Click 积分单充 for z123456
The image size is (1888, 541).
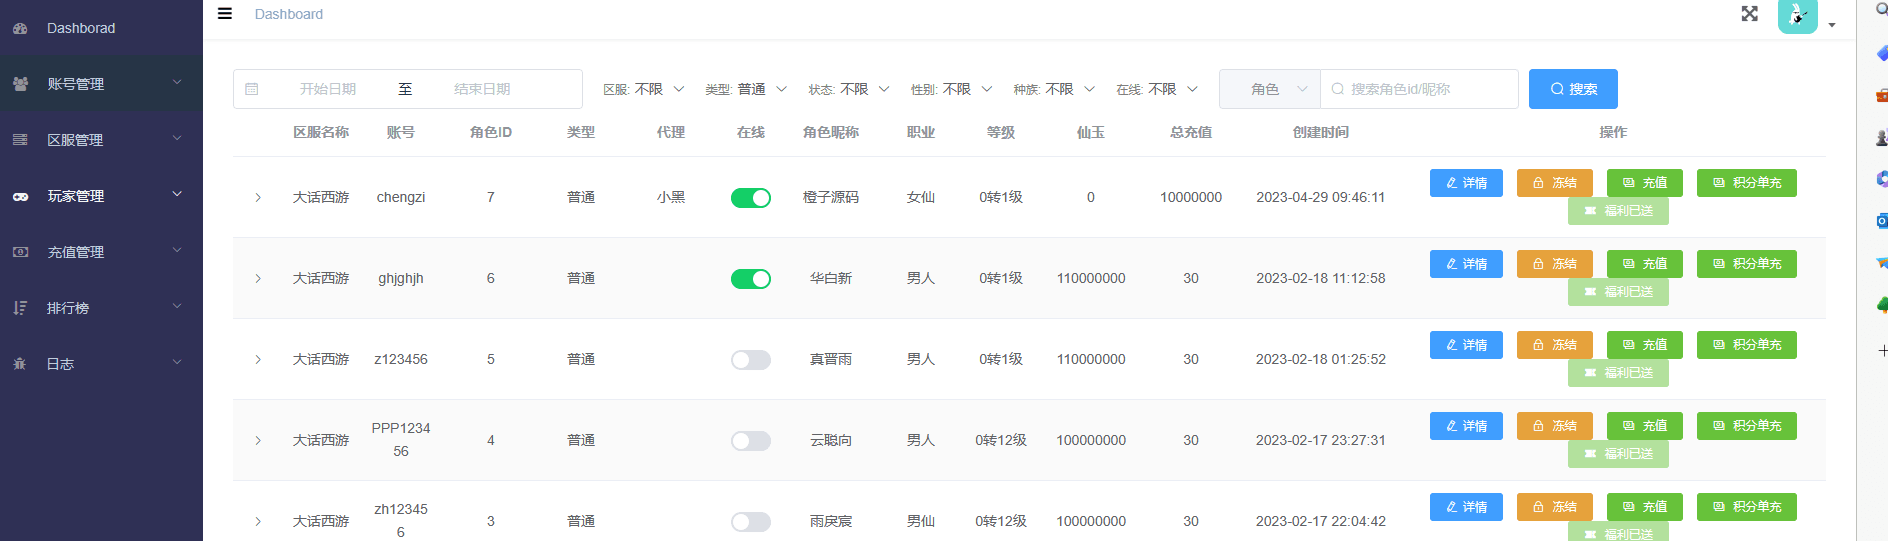pos(1747,345)
